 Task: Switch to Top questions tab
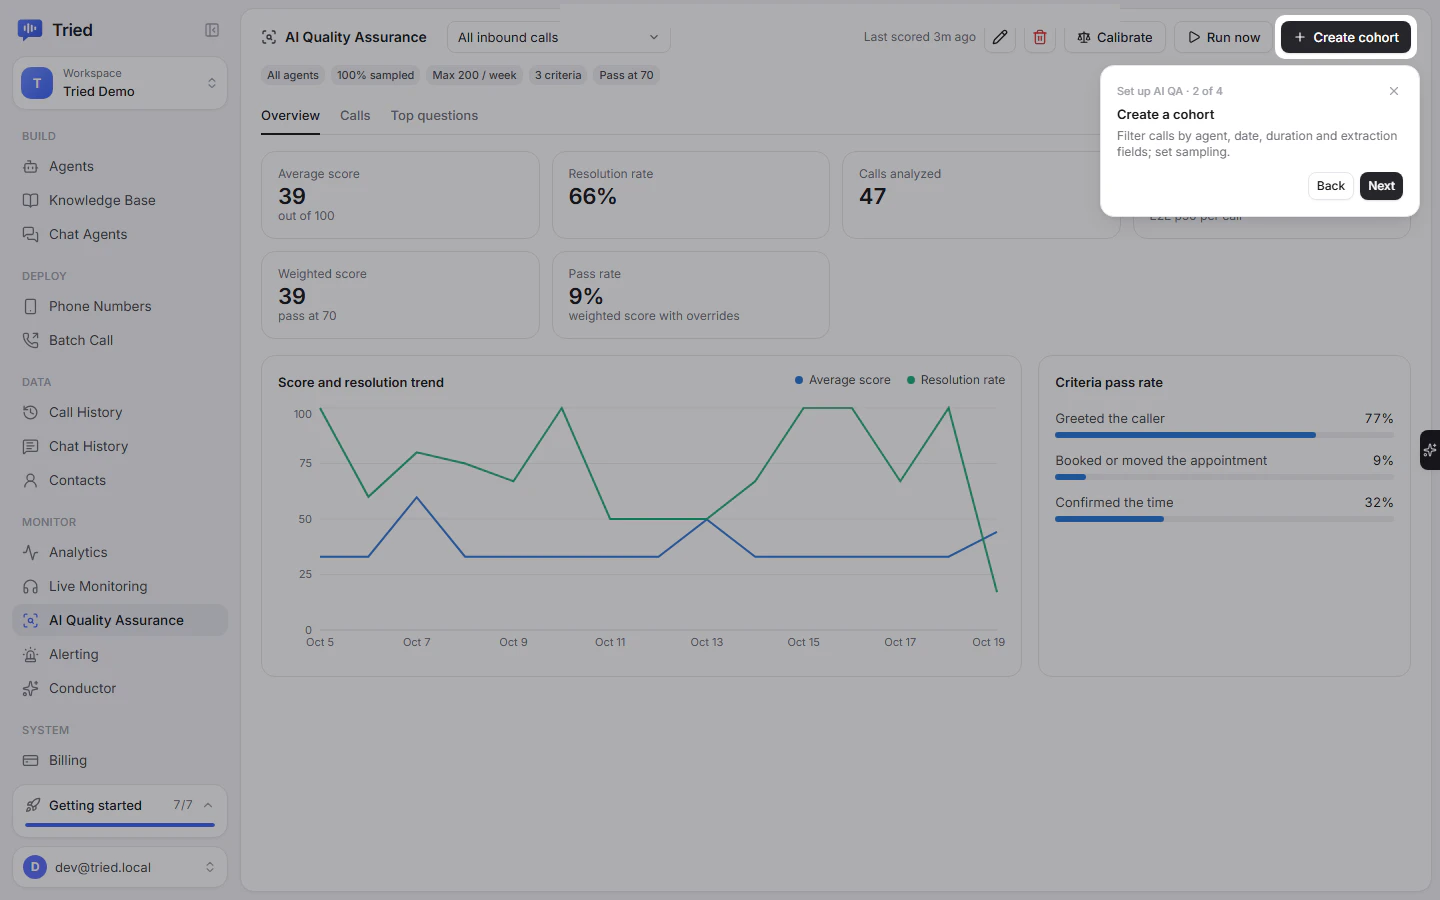click(x=434, y=116)
